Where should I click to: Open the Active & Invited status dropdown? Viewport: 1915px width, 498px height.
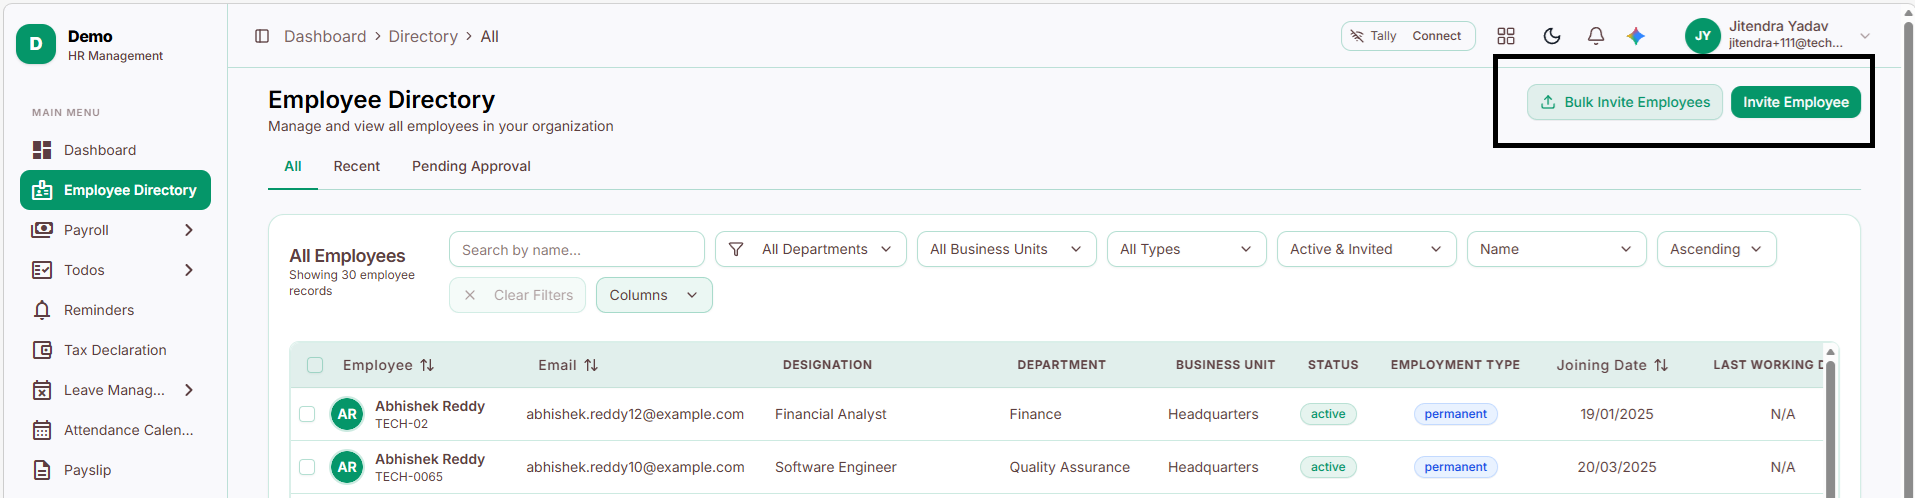[1367, 249]
